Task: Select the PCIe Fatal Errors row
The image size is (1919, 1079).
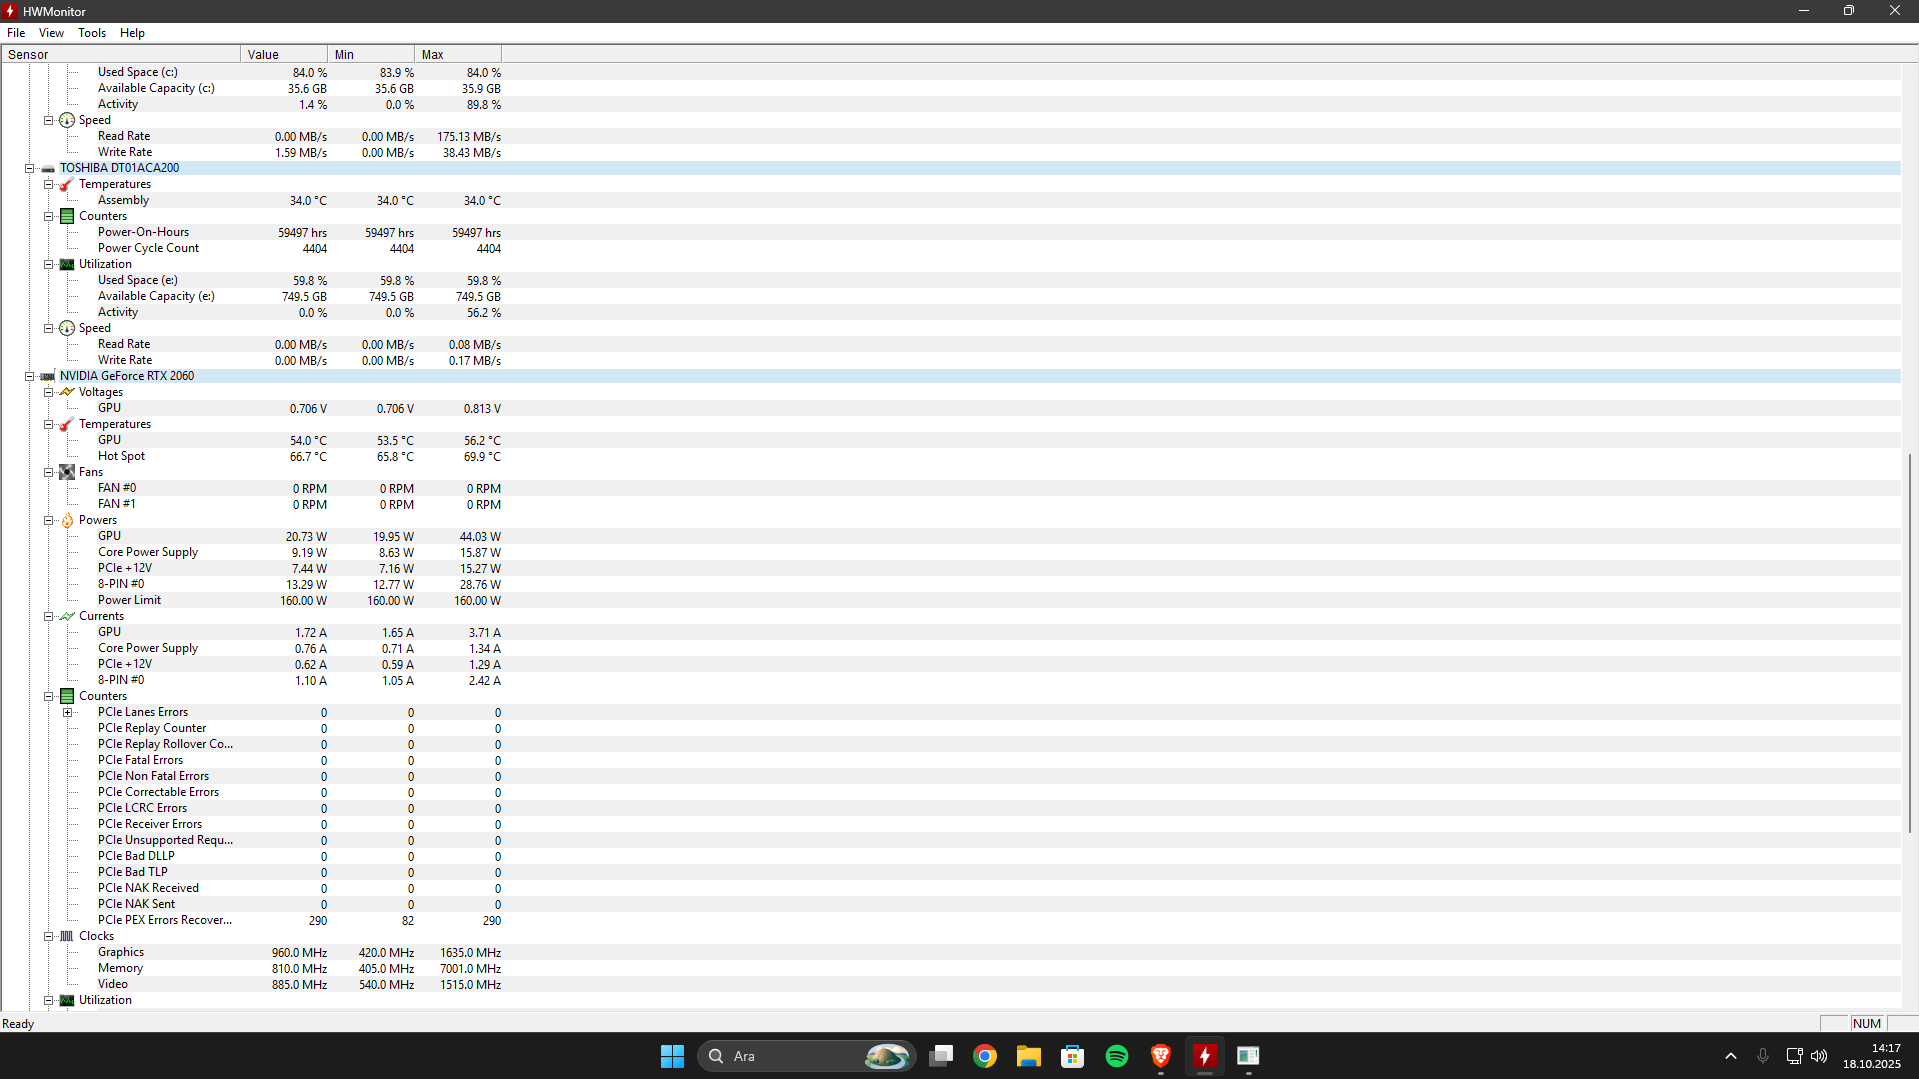Action: (x=951, y=760)
